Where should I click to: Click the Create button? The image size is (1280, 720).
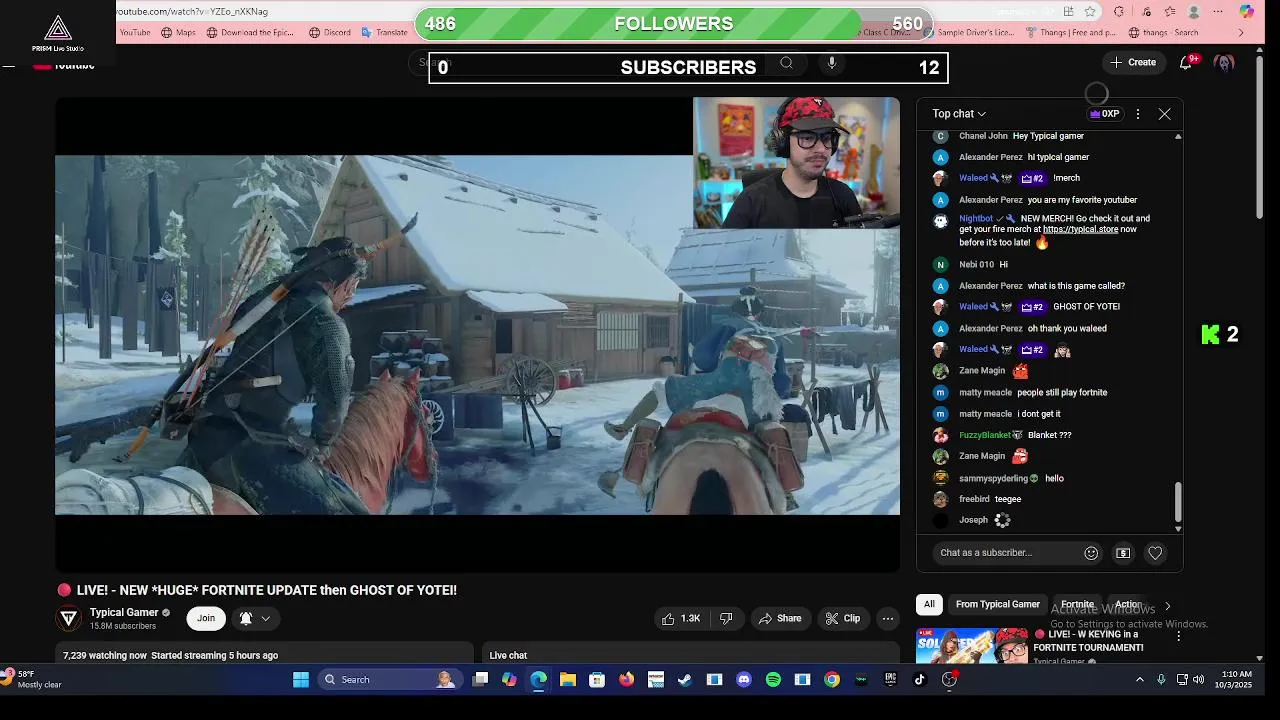tap(1132, 62)
